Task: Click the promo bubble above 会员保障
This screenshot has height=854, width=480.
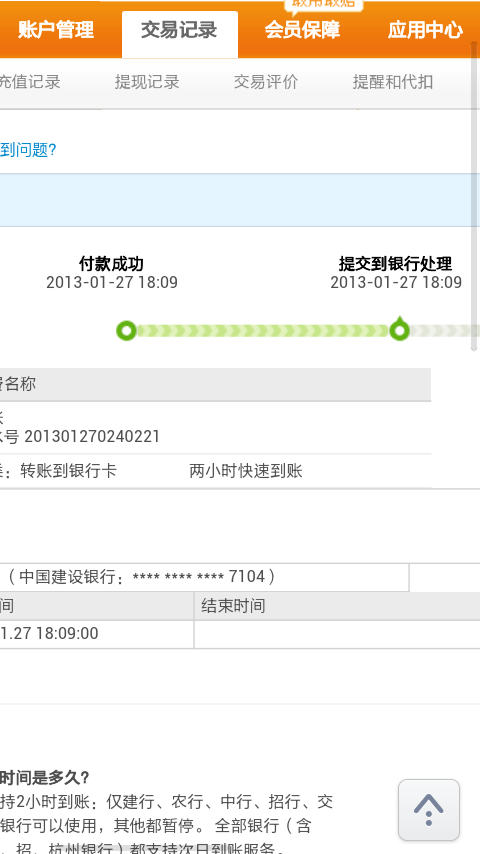Action: tap(324, 5)
